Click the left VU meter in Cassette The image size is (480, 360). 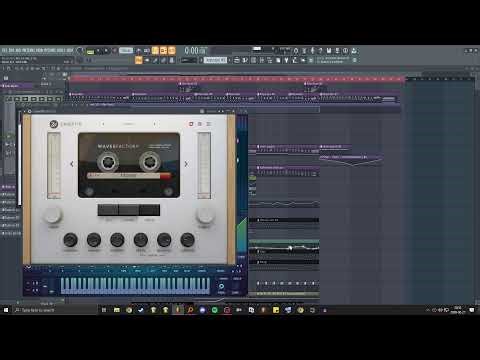[x=54, y=165]
